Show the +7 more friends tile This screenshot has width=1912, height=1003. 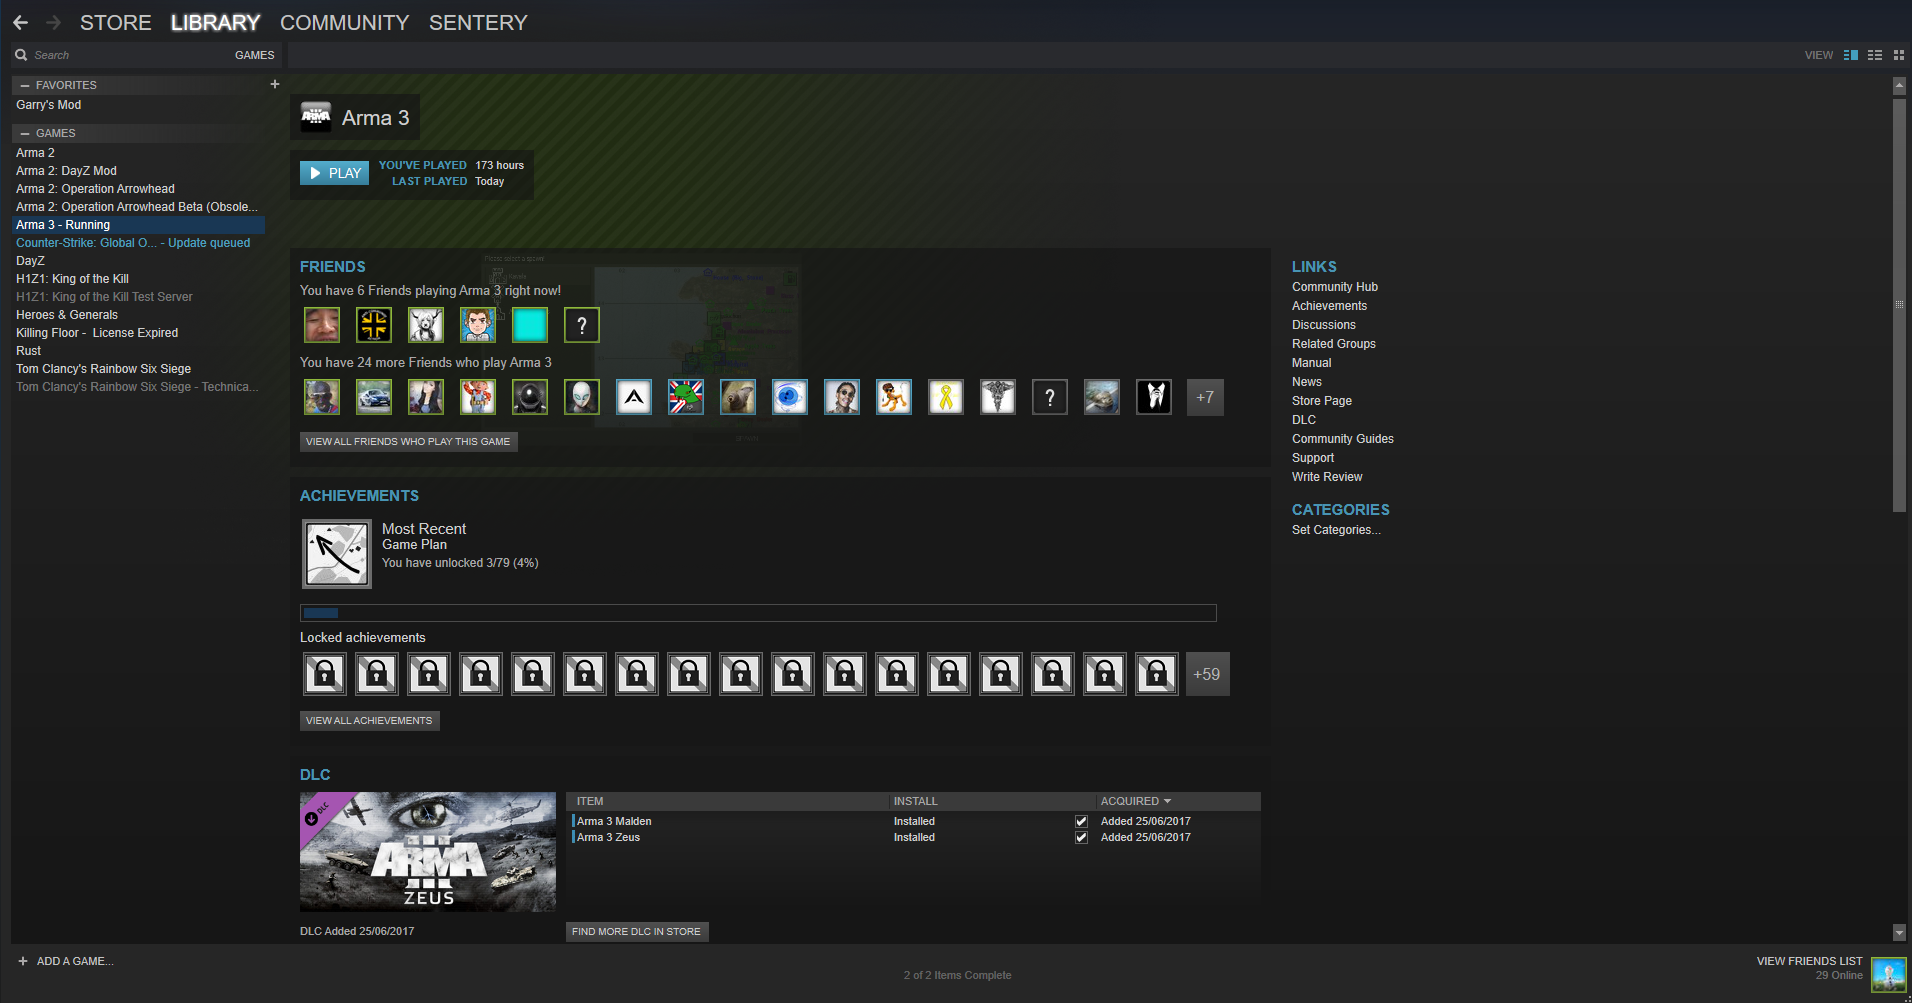1205,397
